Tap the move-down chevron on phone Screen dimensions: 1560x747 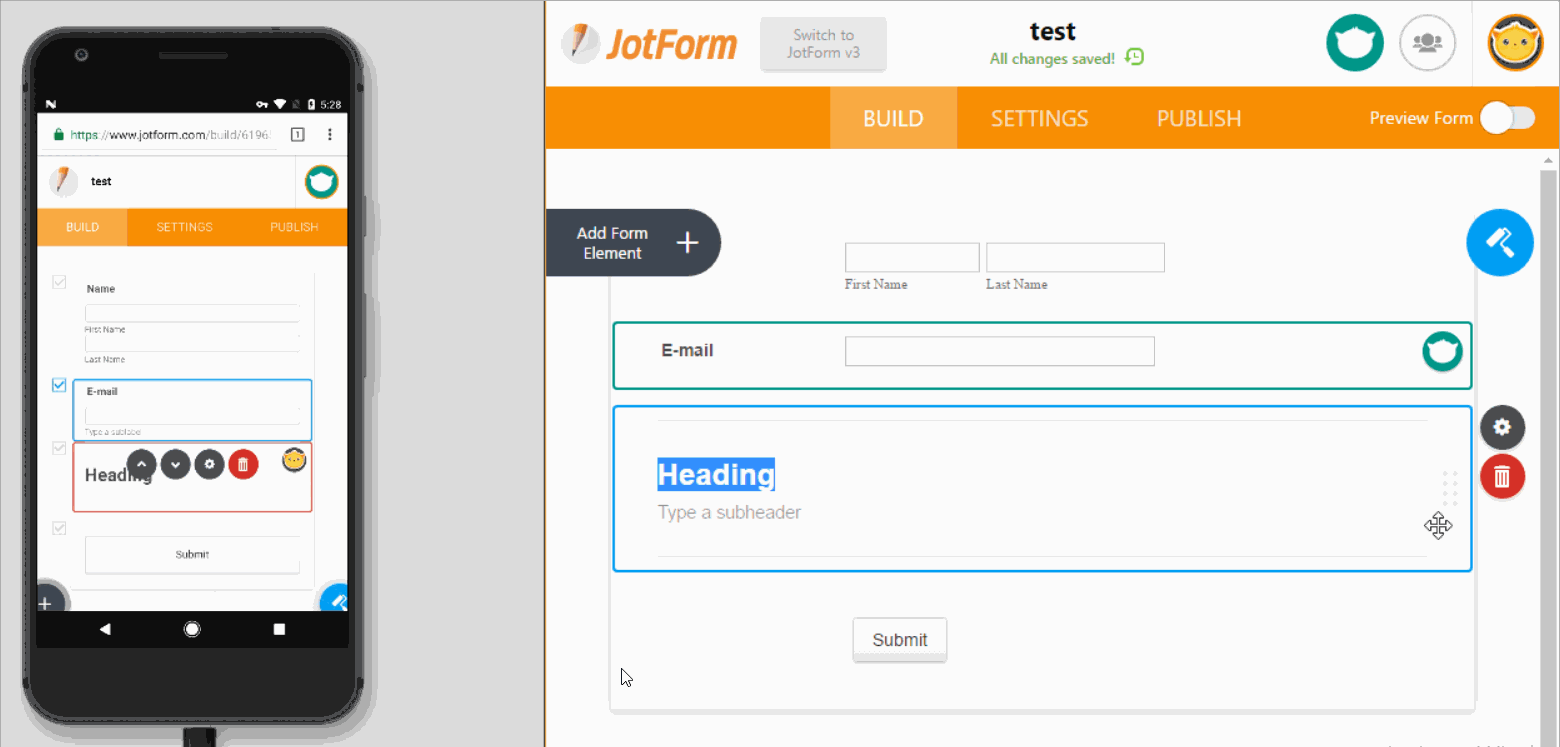click(x=175, y=464)
